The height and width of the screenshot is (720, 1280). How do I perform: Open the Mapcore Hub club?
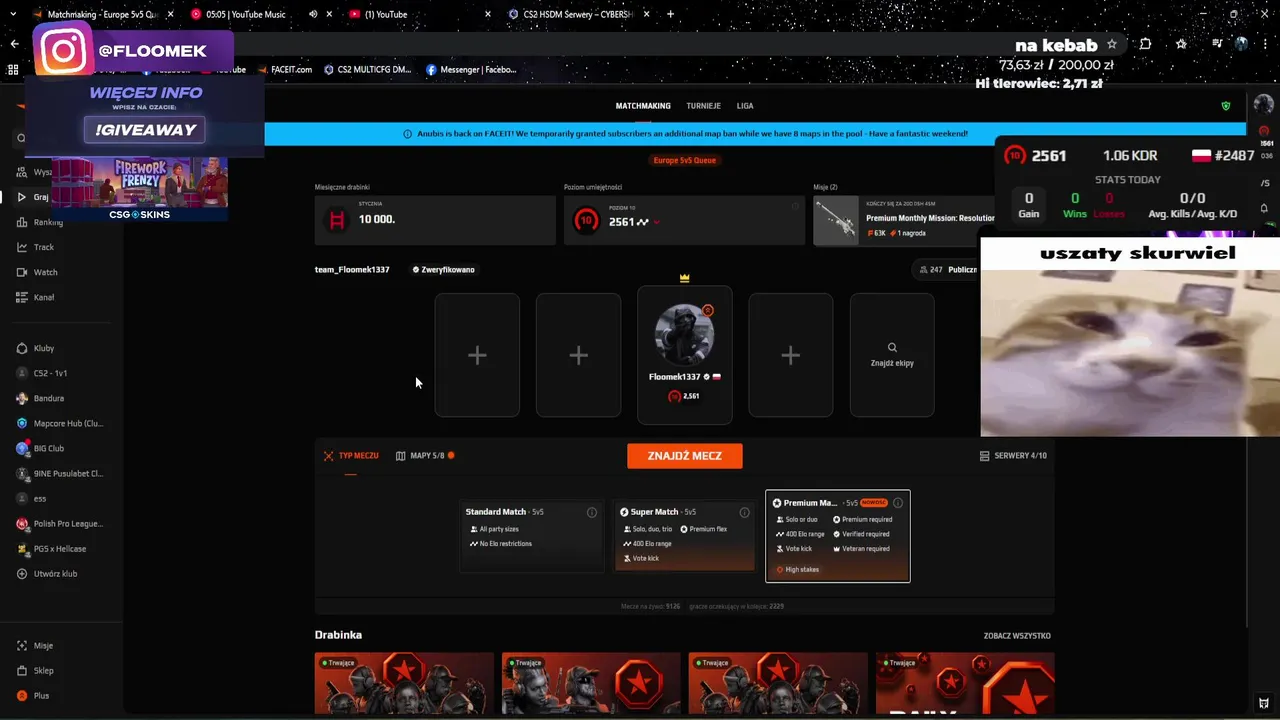click(x=60, y=423)
